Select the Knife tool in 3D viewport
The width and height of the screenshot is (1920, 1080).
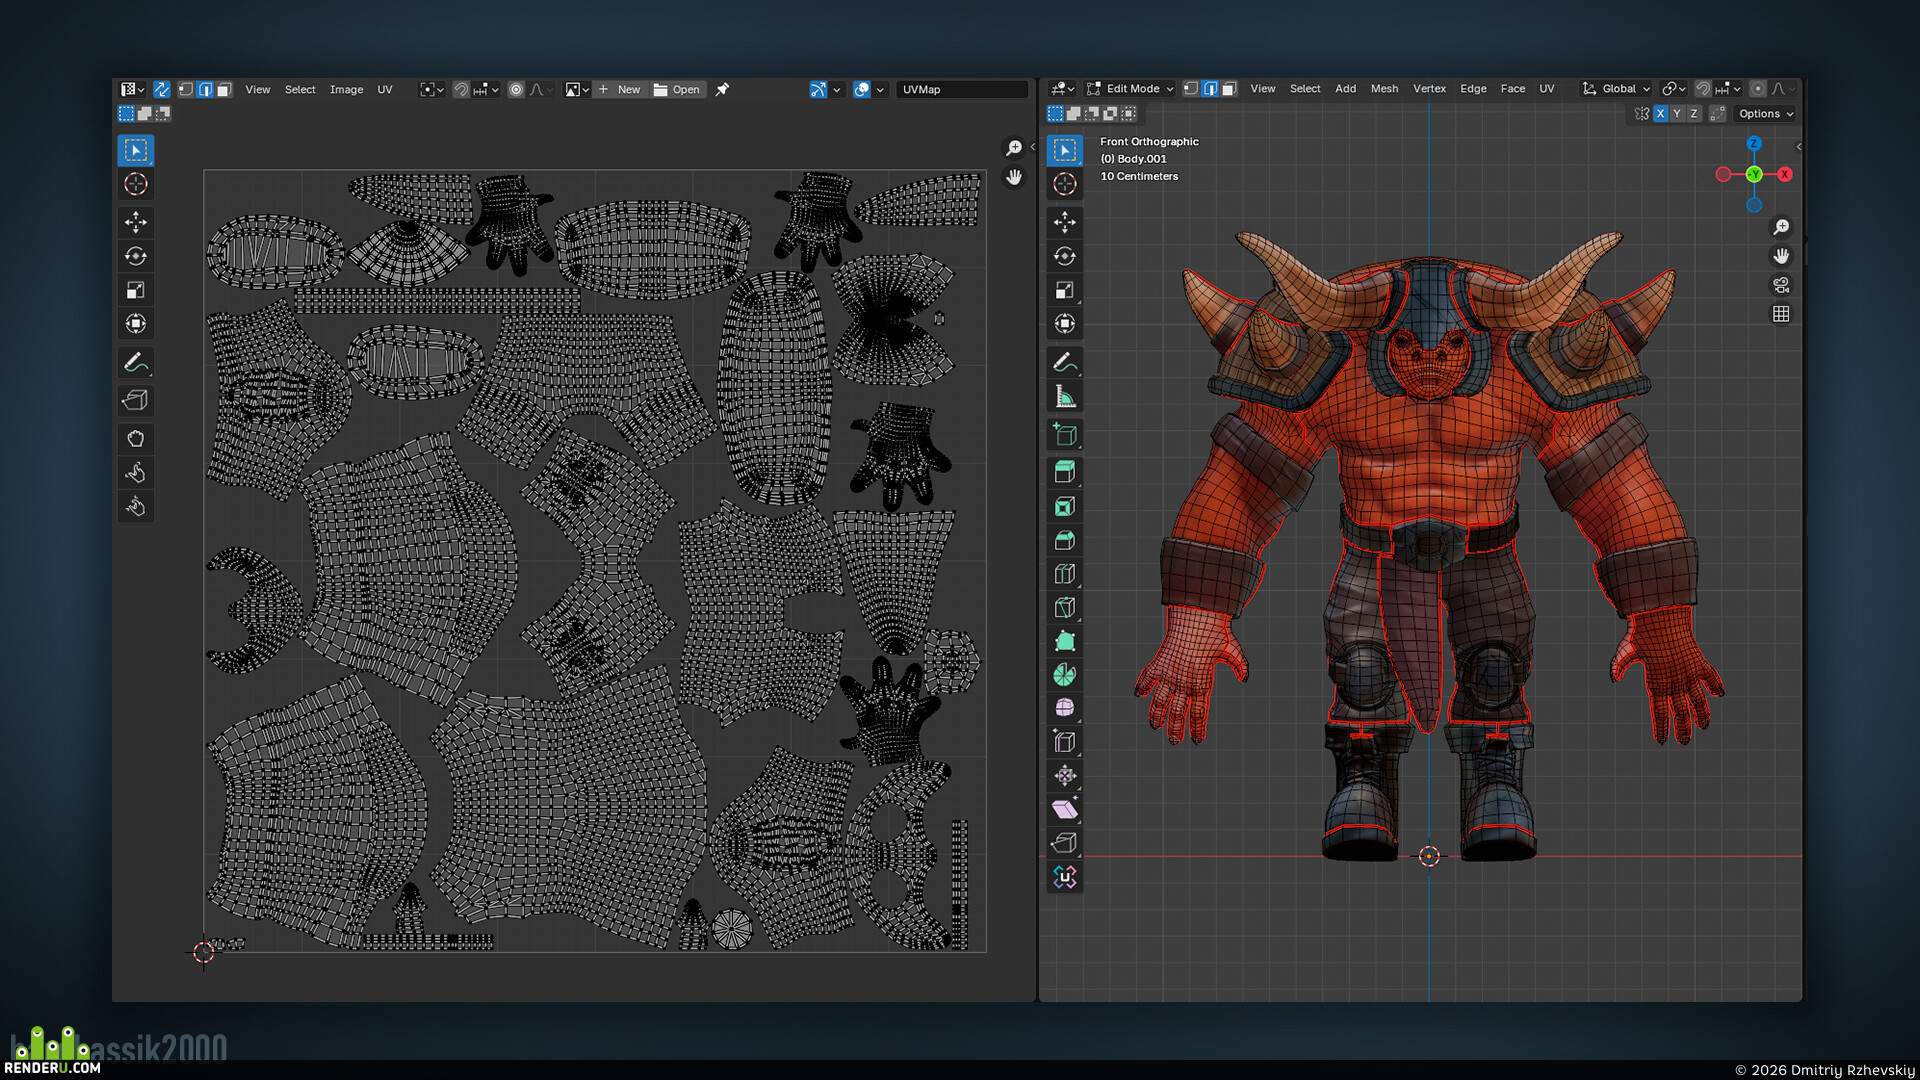coord(1065,608)
